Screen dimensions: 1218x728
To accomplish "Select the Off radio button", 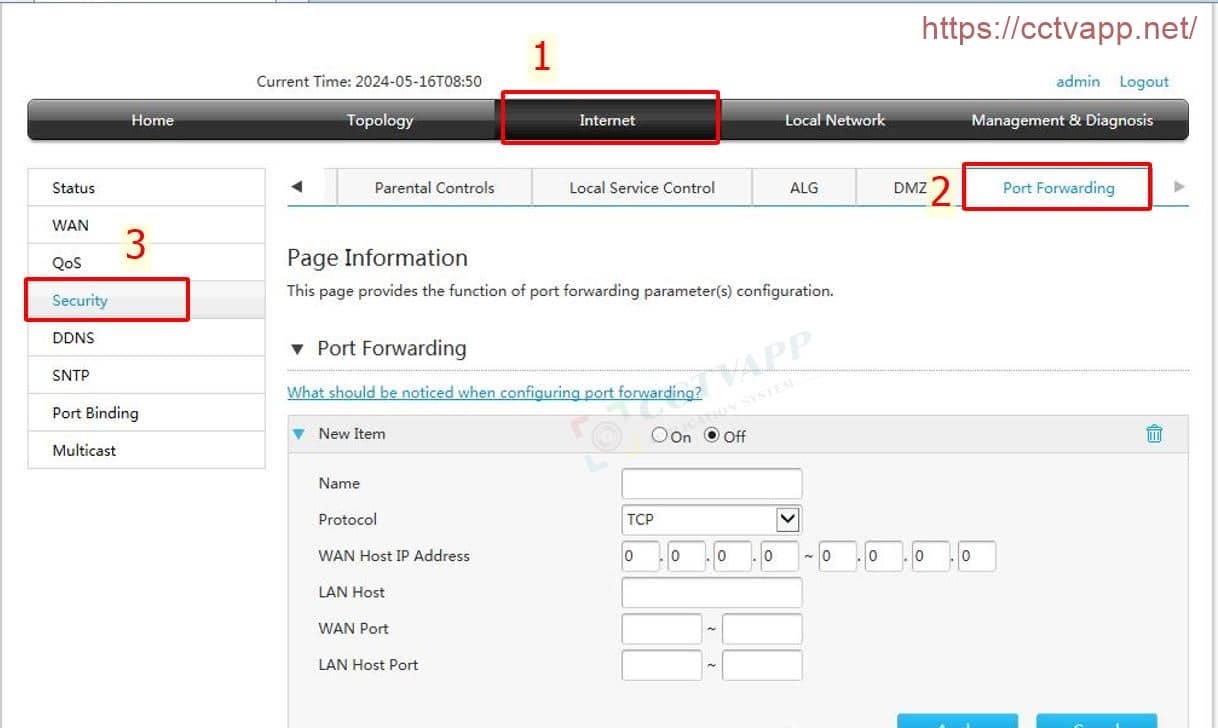I will (712, 435).
